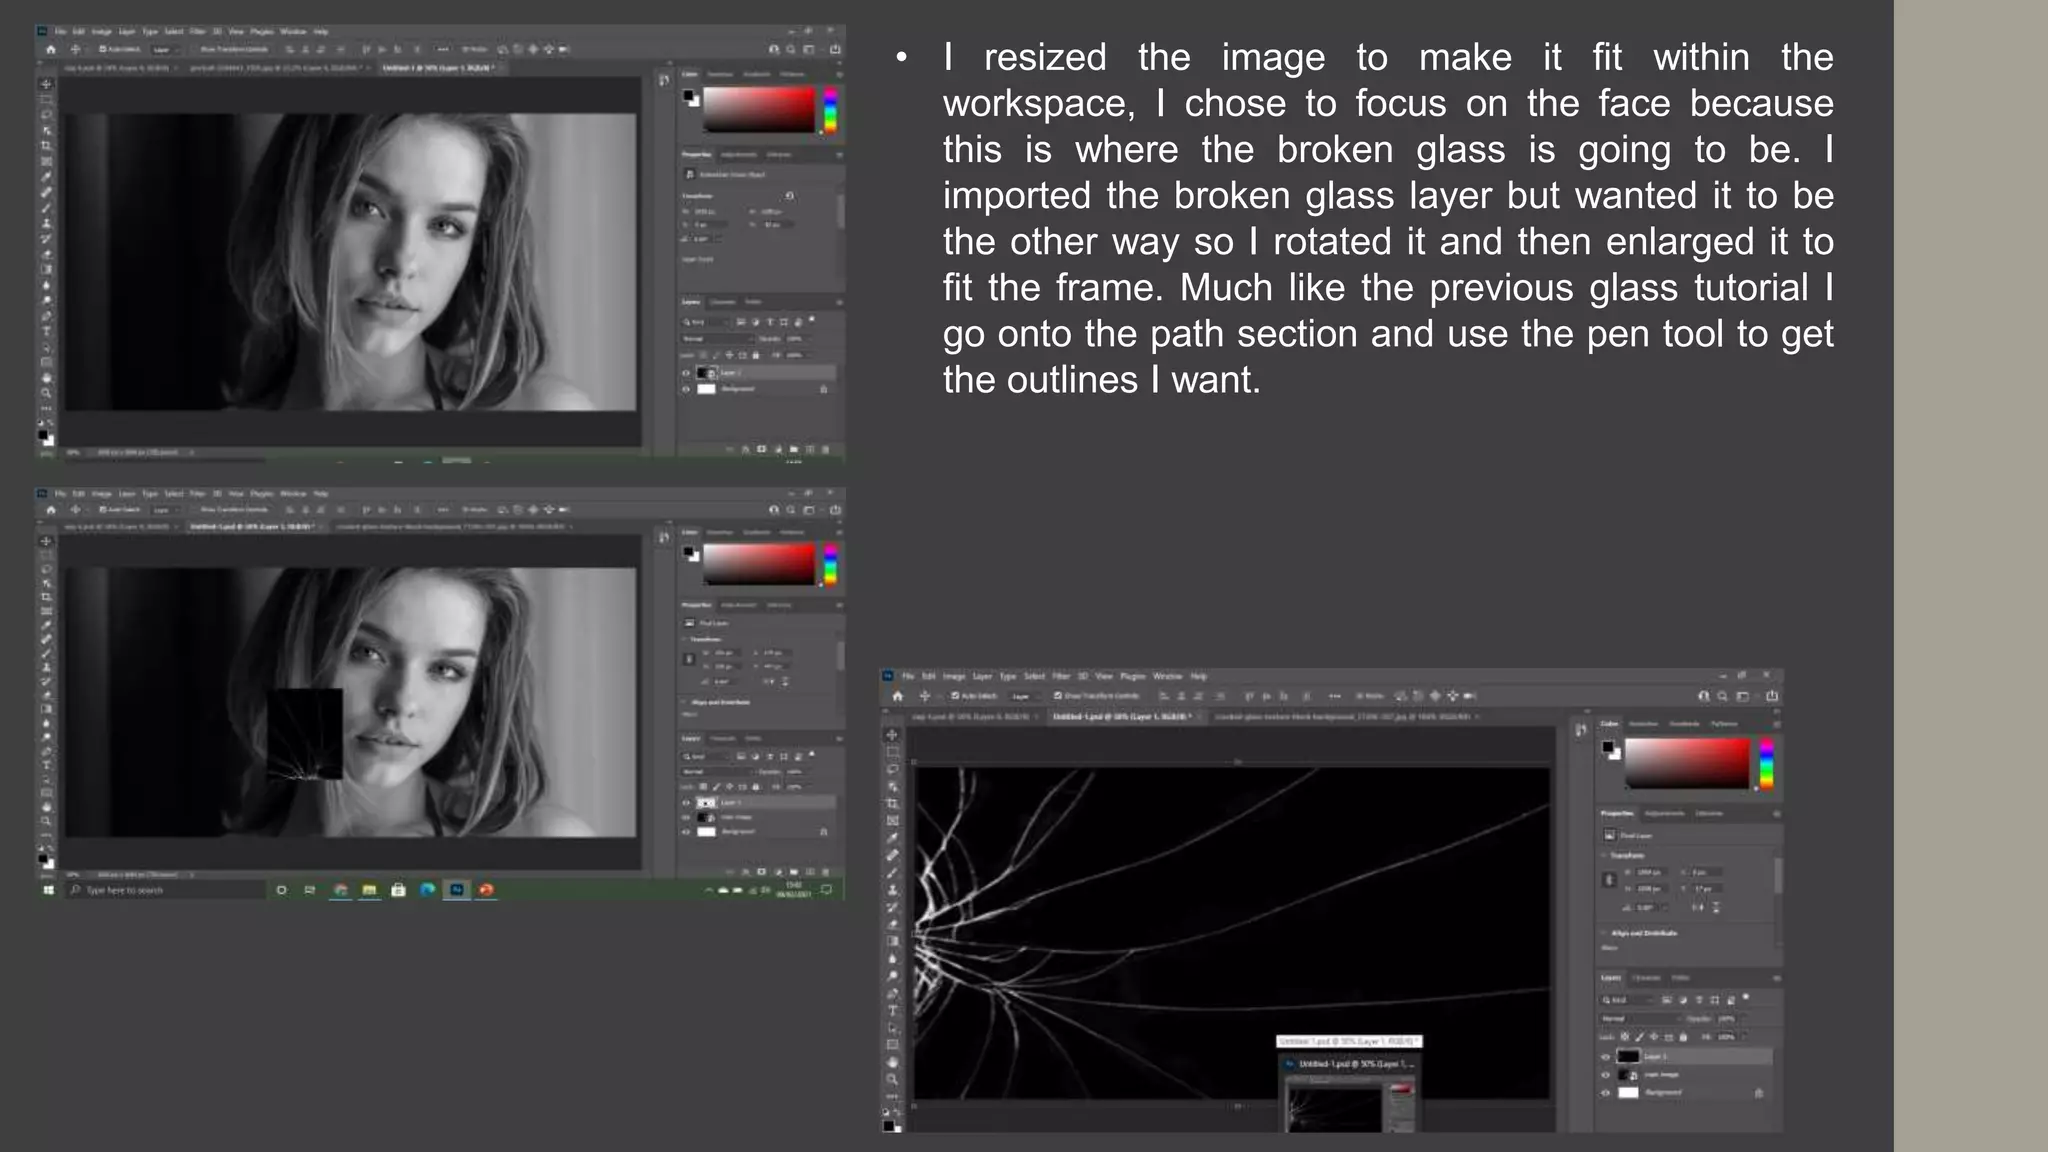
Task: Collapse the Transform section in cracked-glass screenshot
Action: click(1603, 856)
